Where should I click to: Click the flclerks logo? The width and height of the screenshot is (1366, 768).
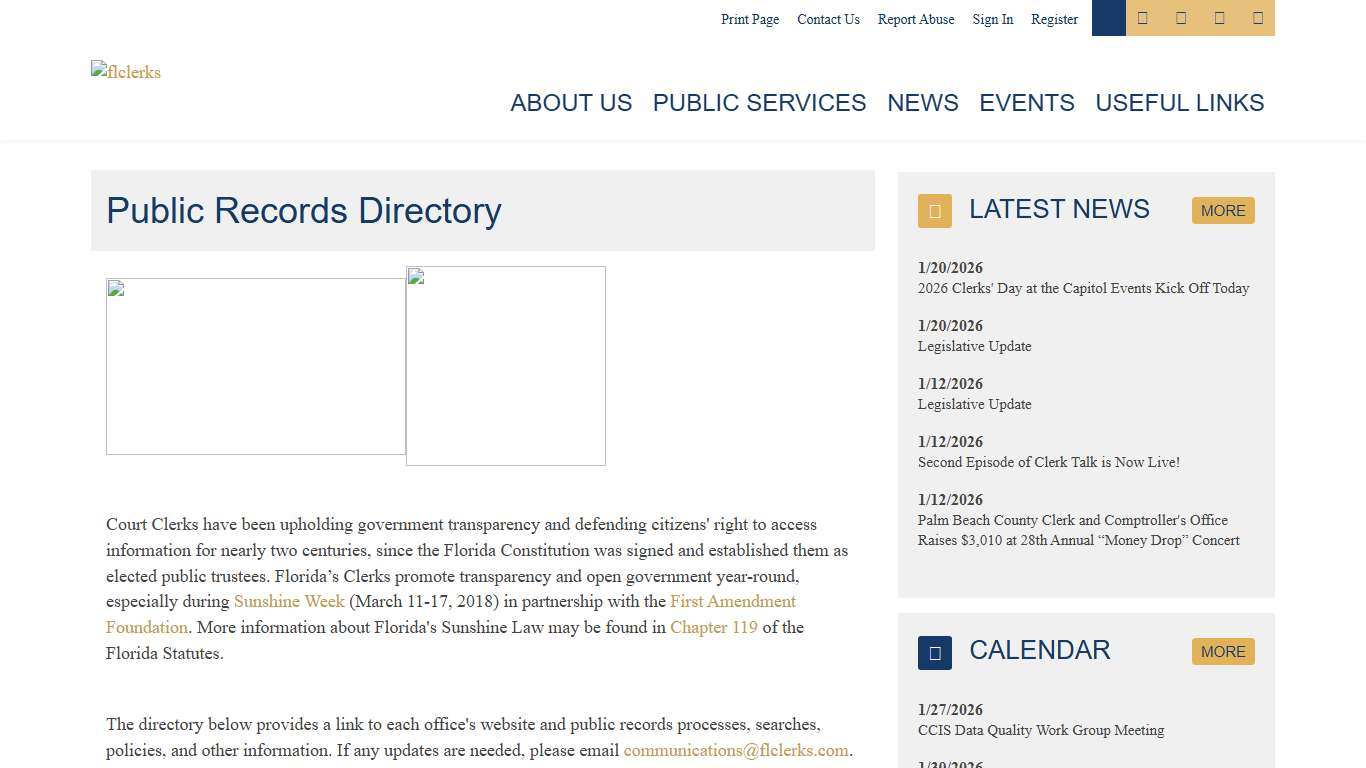tap(125, 72)
